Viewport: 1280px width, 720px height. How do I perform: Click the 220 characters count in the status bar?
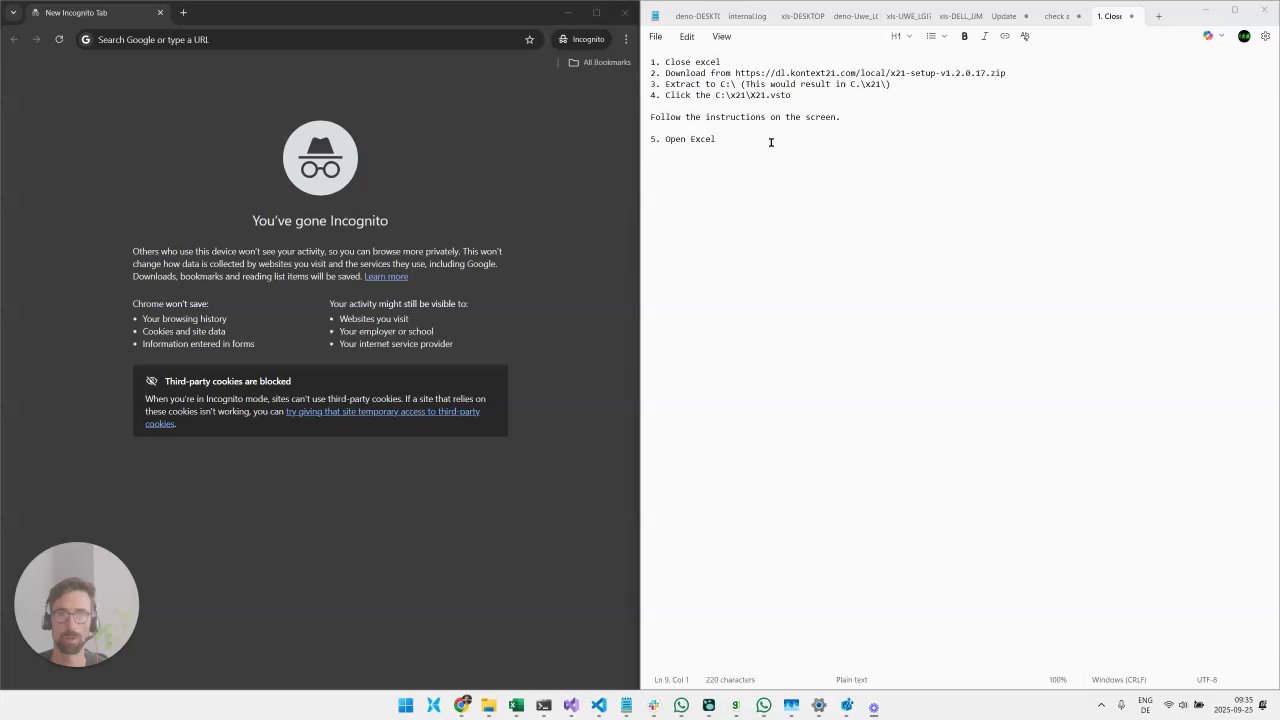730,680
